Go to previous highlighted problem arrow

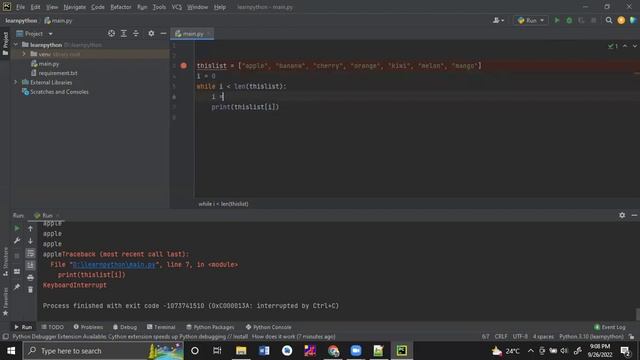pos(625,46)
